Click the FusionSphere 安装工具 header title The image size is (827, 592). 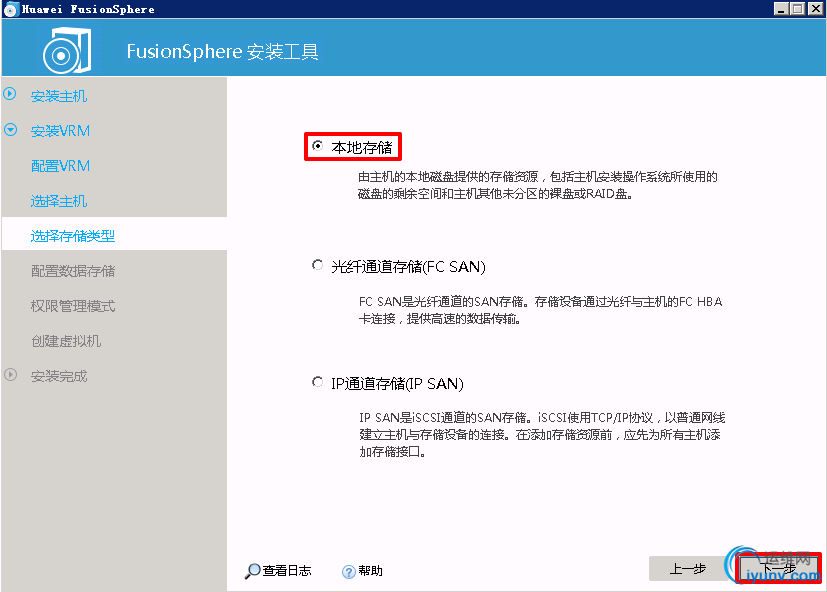(x=222, y=51)
